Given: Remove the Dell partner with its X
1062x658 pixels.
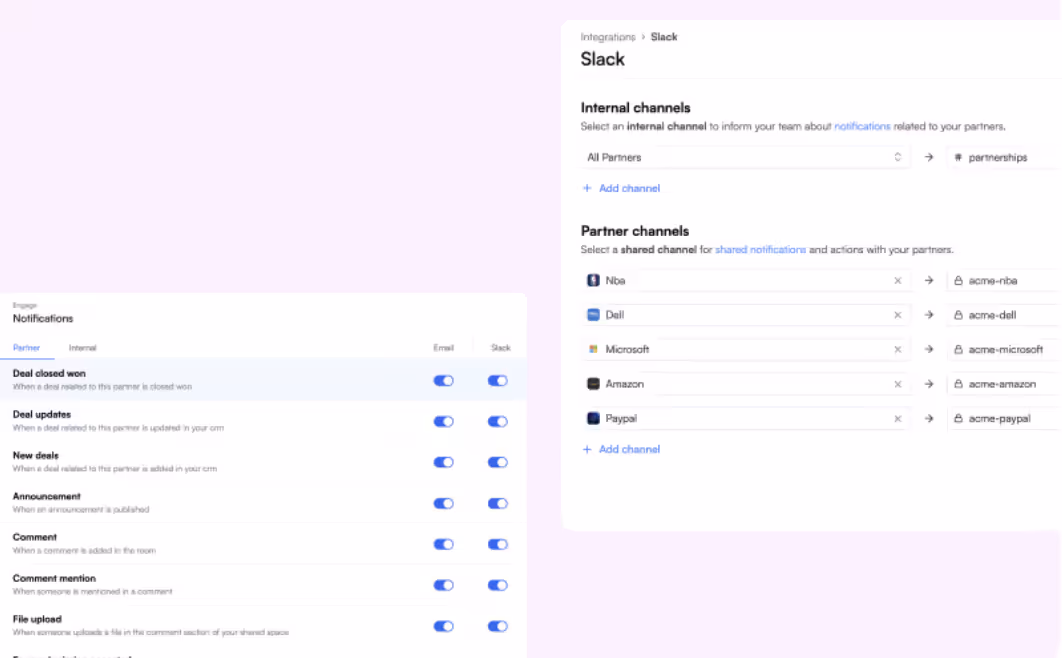Looking at the screenshot, I should pyautogui.click(x=897, y=315).
